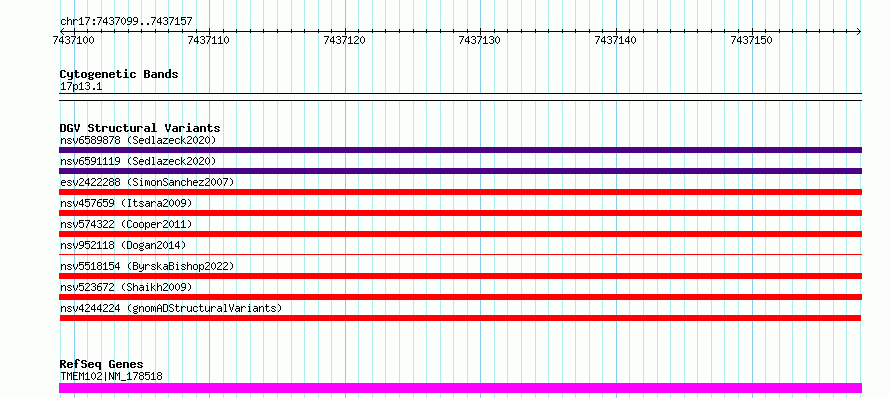Click ruler tick label 7437120
This screenshot has width=890, height=398.
(x=345, y=40)
